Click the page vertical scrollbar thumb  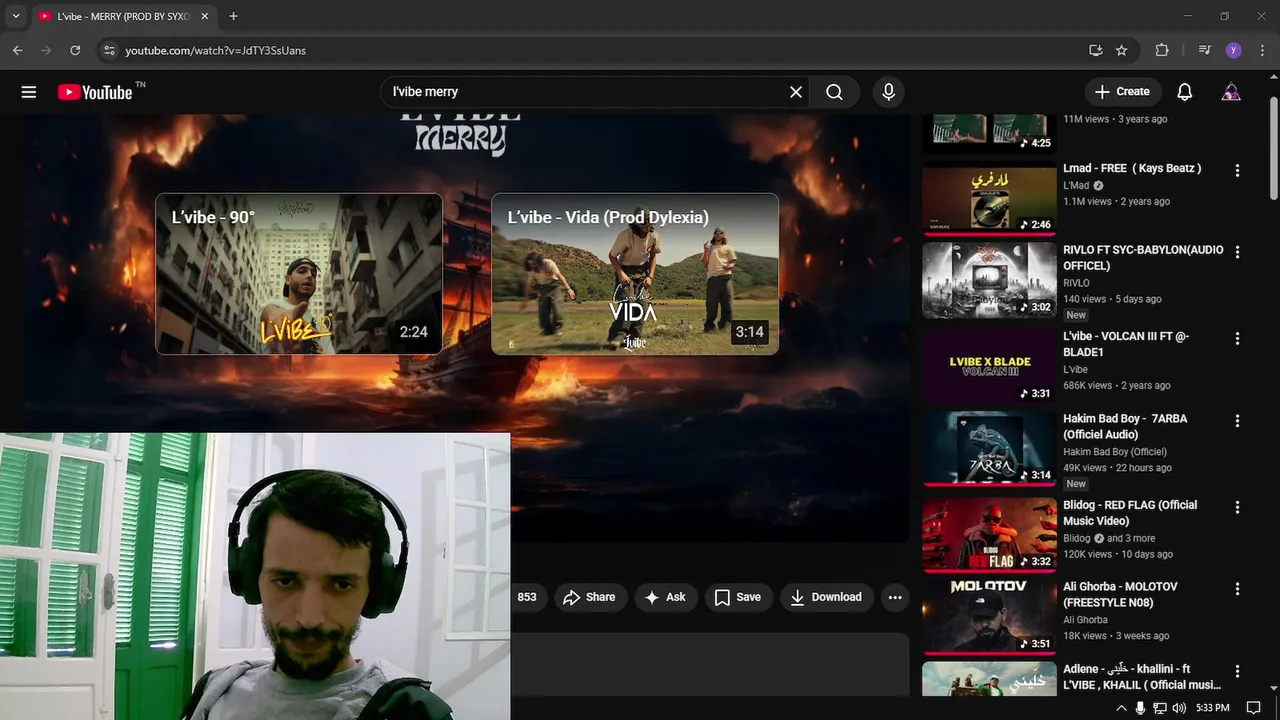[1273, 150]
